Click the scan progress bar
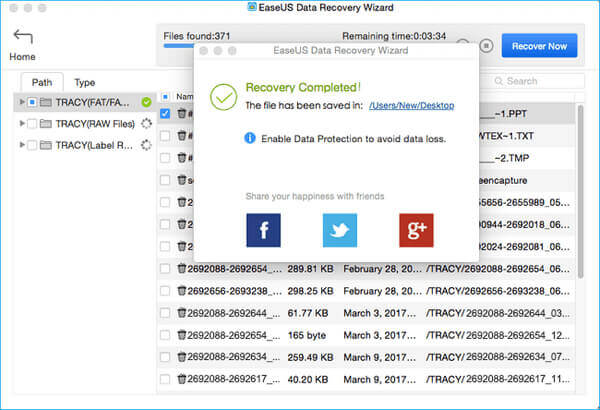This screenshot has width=600, height=410. pyautogui.click(x=178, y=46)
